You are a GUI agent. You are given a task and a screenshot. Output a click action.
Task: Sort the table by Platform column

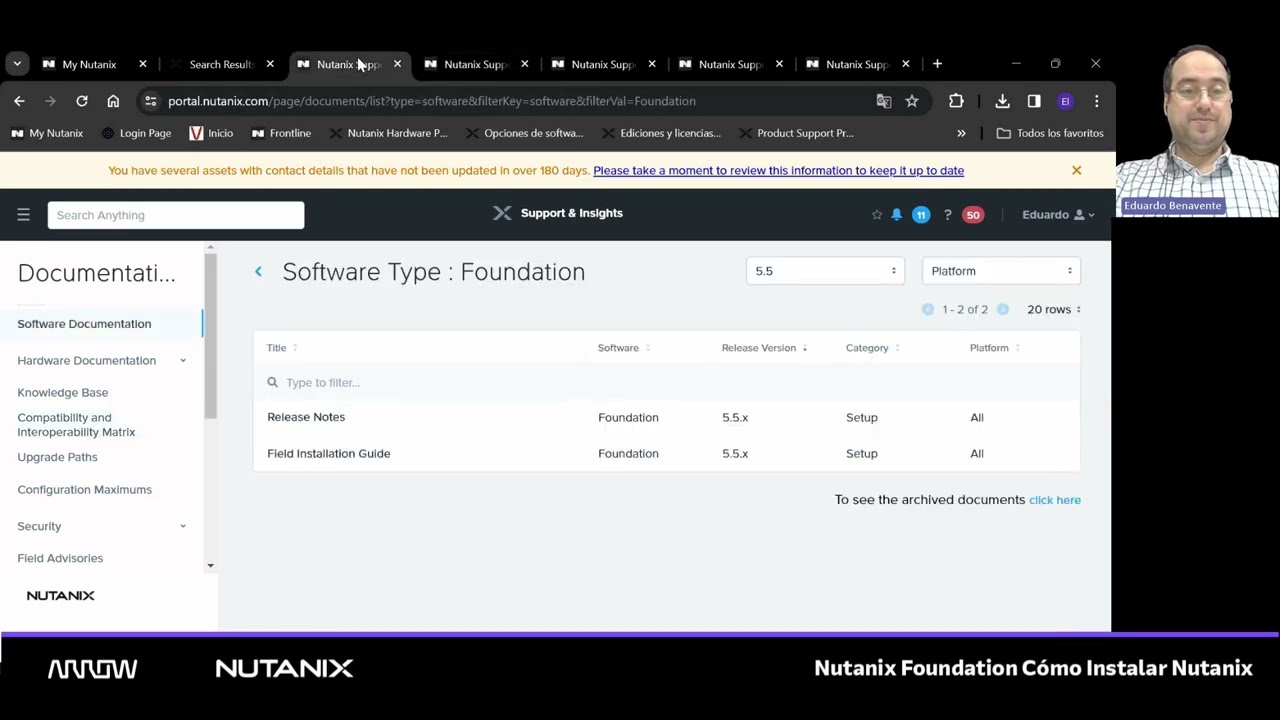(x=994, y=348)
